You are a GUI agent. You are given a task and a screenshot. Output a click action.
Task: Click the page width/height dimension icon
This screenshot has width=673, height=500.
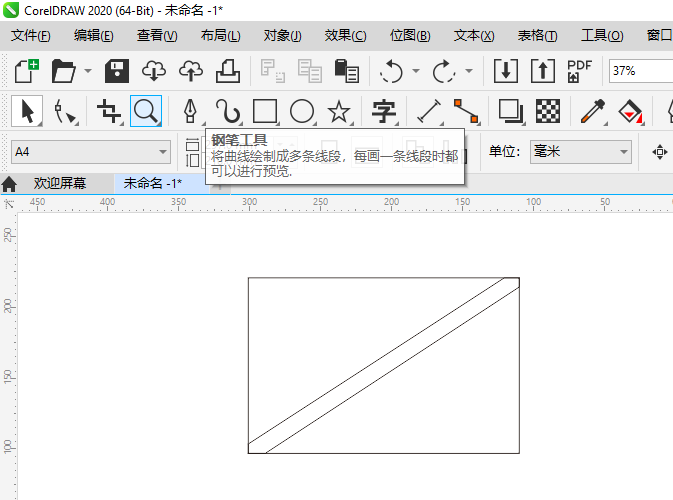(192, 152)
